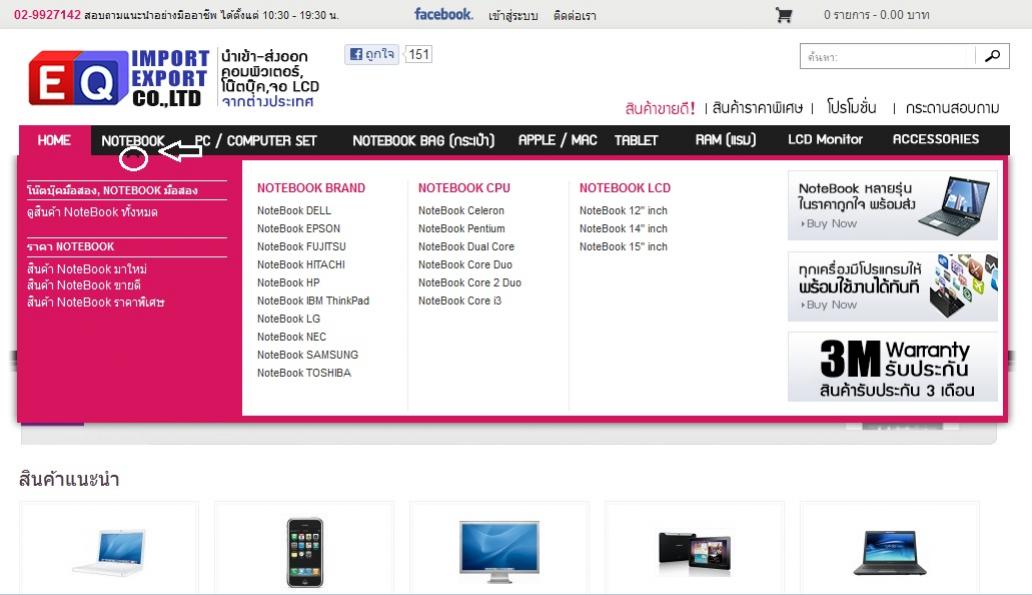Screen dimensions: 1032x595
Task: Open special price products link
Action: pyautogui.click(x=758, y=108)
